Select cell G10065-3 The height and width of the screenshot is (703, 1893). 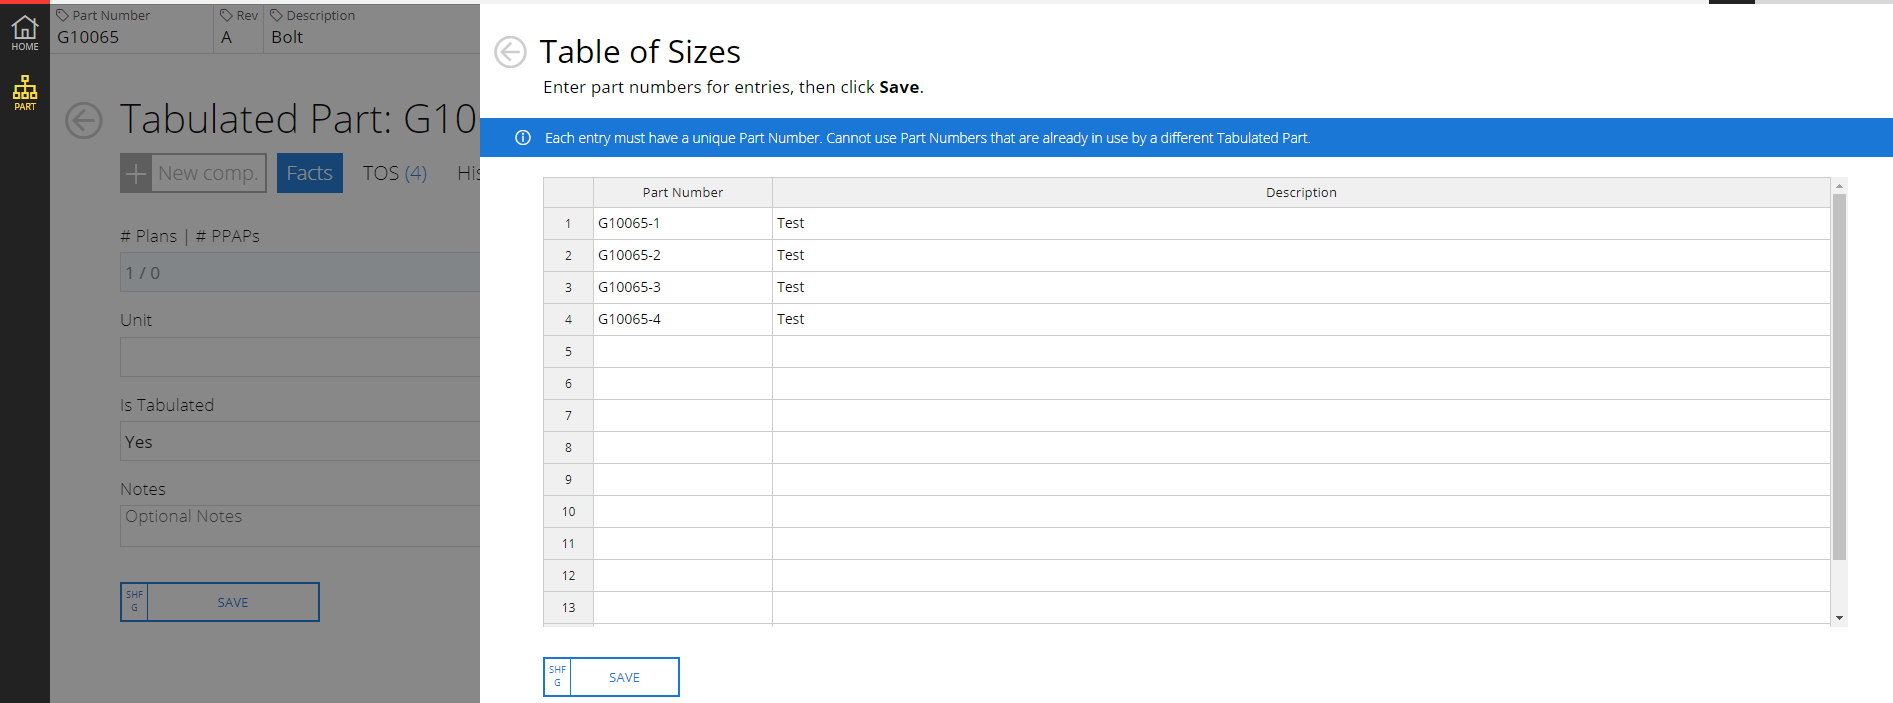coord(683,287)
